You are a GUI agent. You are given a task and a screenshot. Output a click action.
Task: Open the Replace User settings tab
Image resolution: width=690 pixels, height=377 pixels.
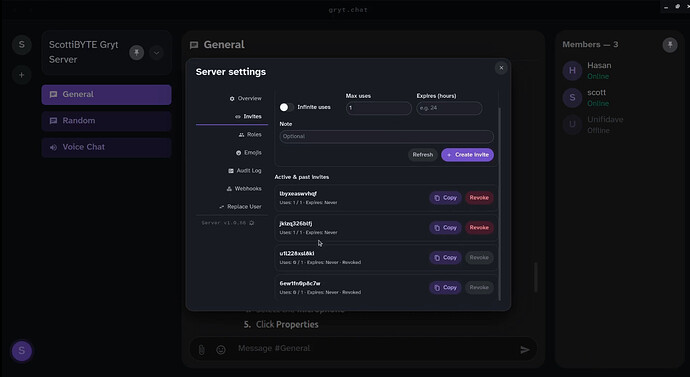click(240, 207)
